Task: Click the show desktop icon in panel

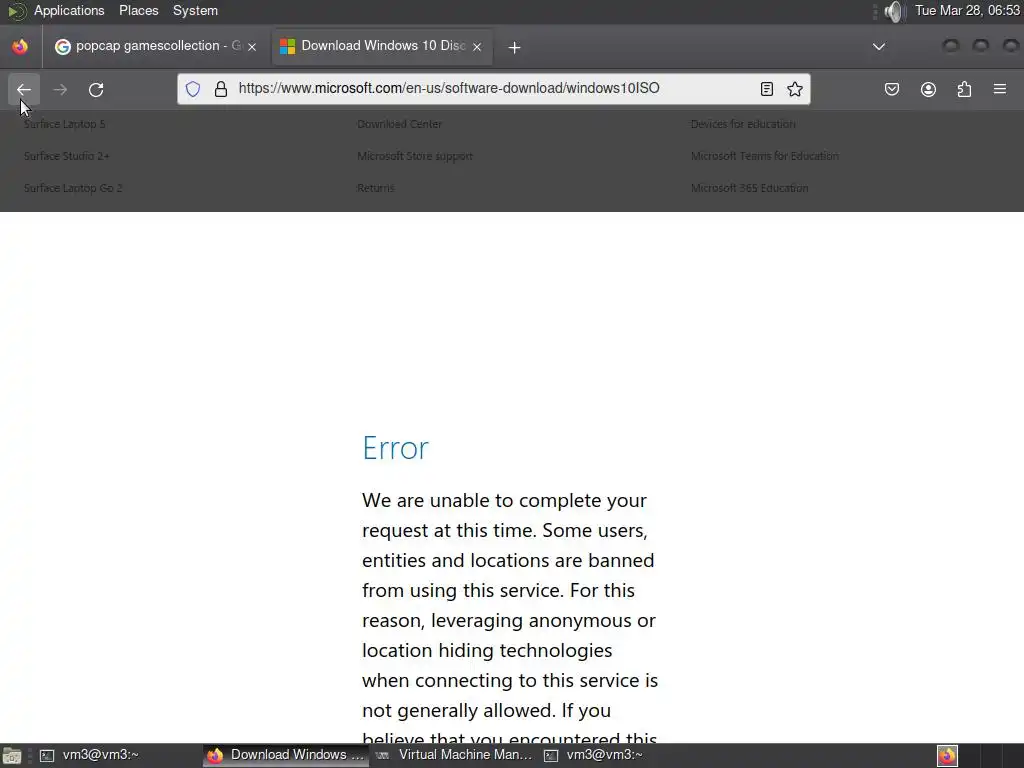Action: pos(12,756)
